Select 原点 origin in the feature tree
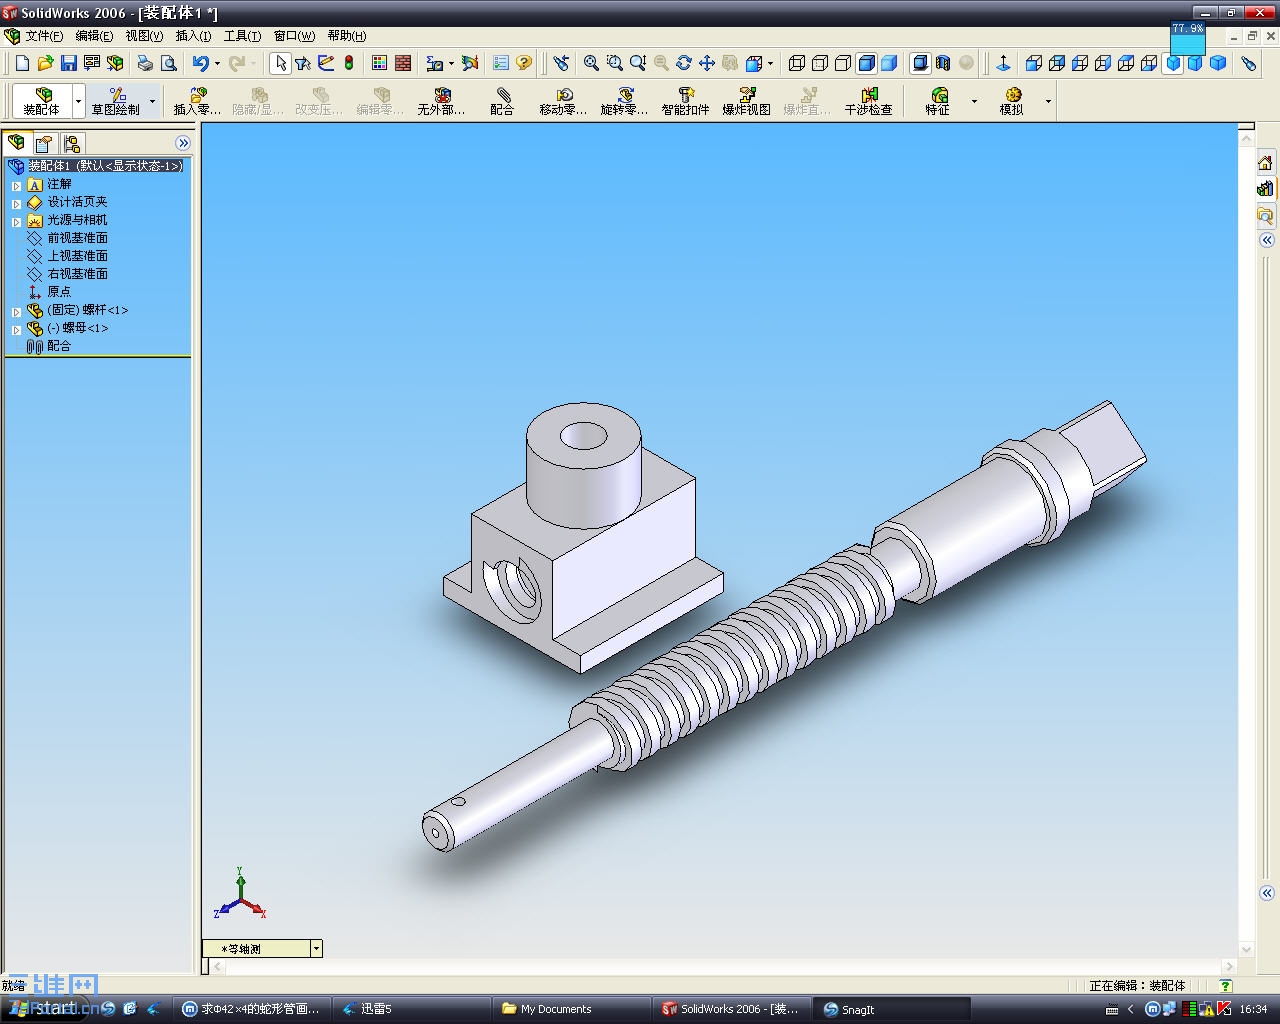 click(x=59, y=292)
